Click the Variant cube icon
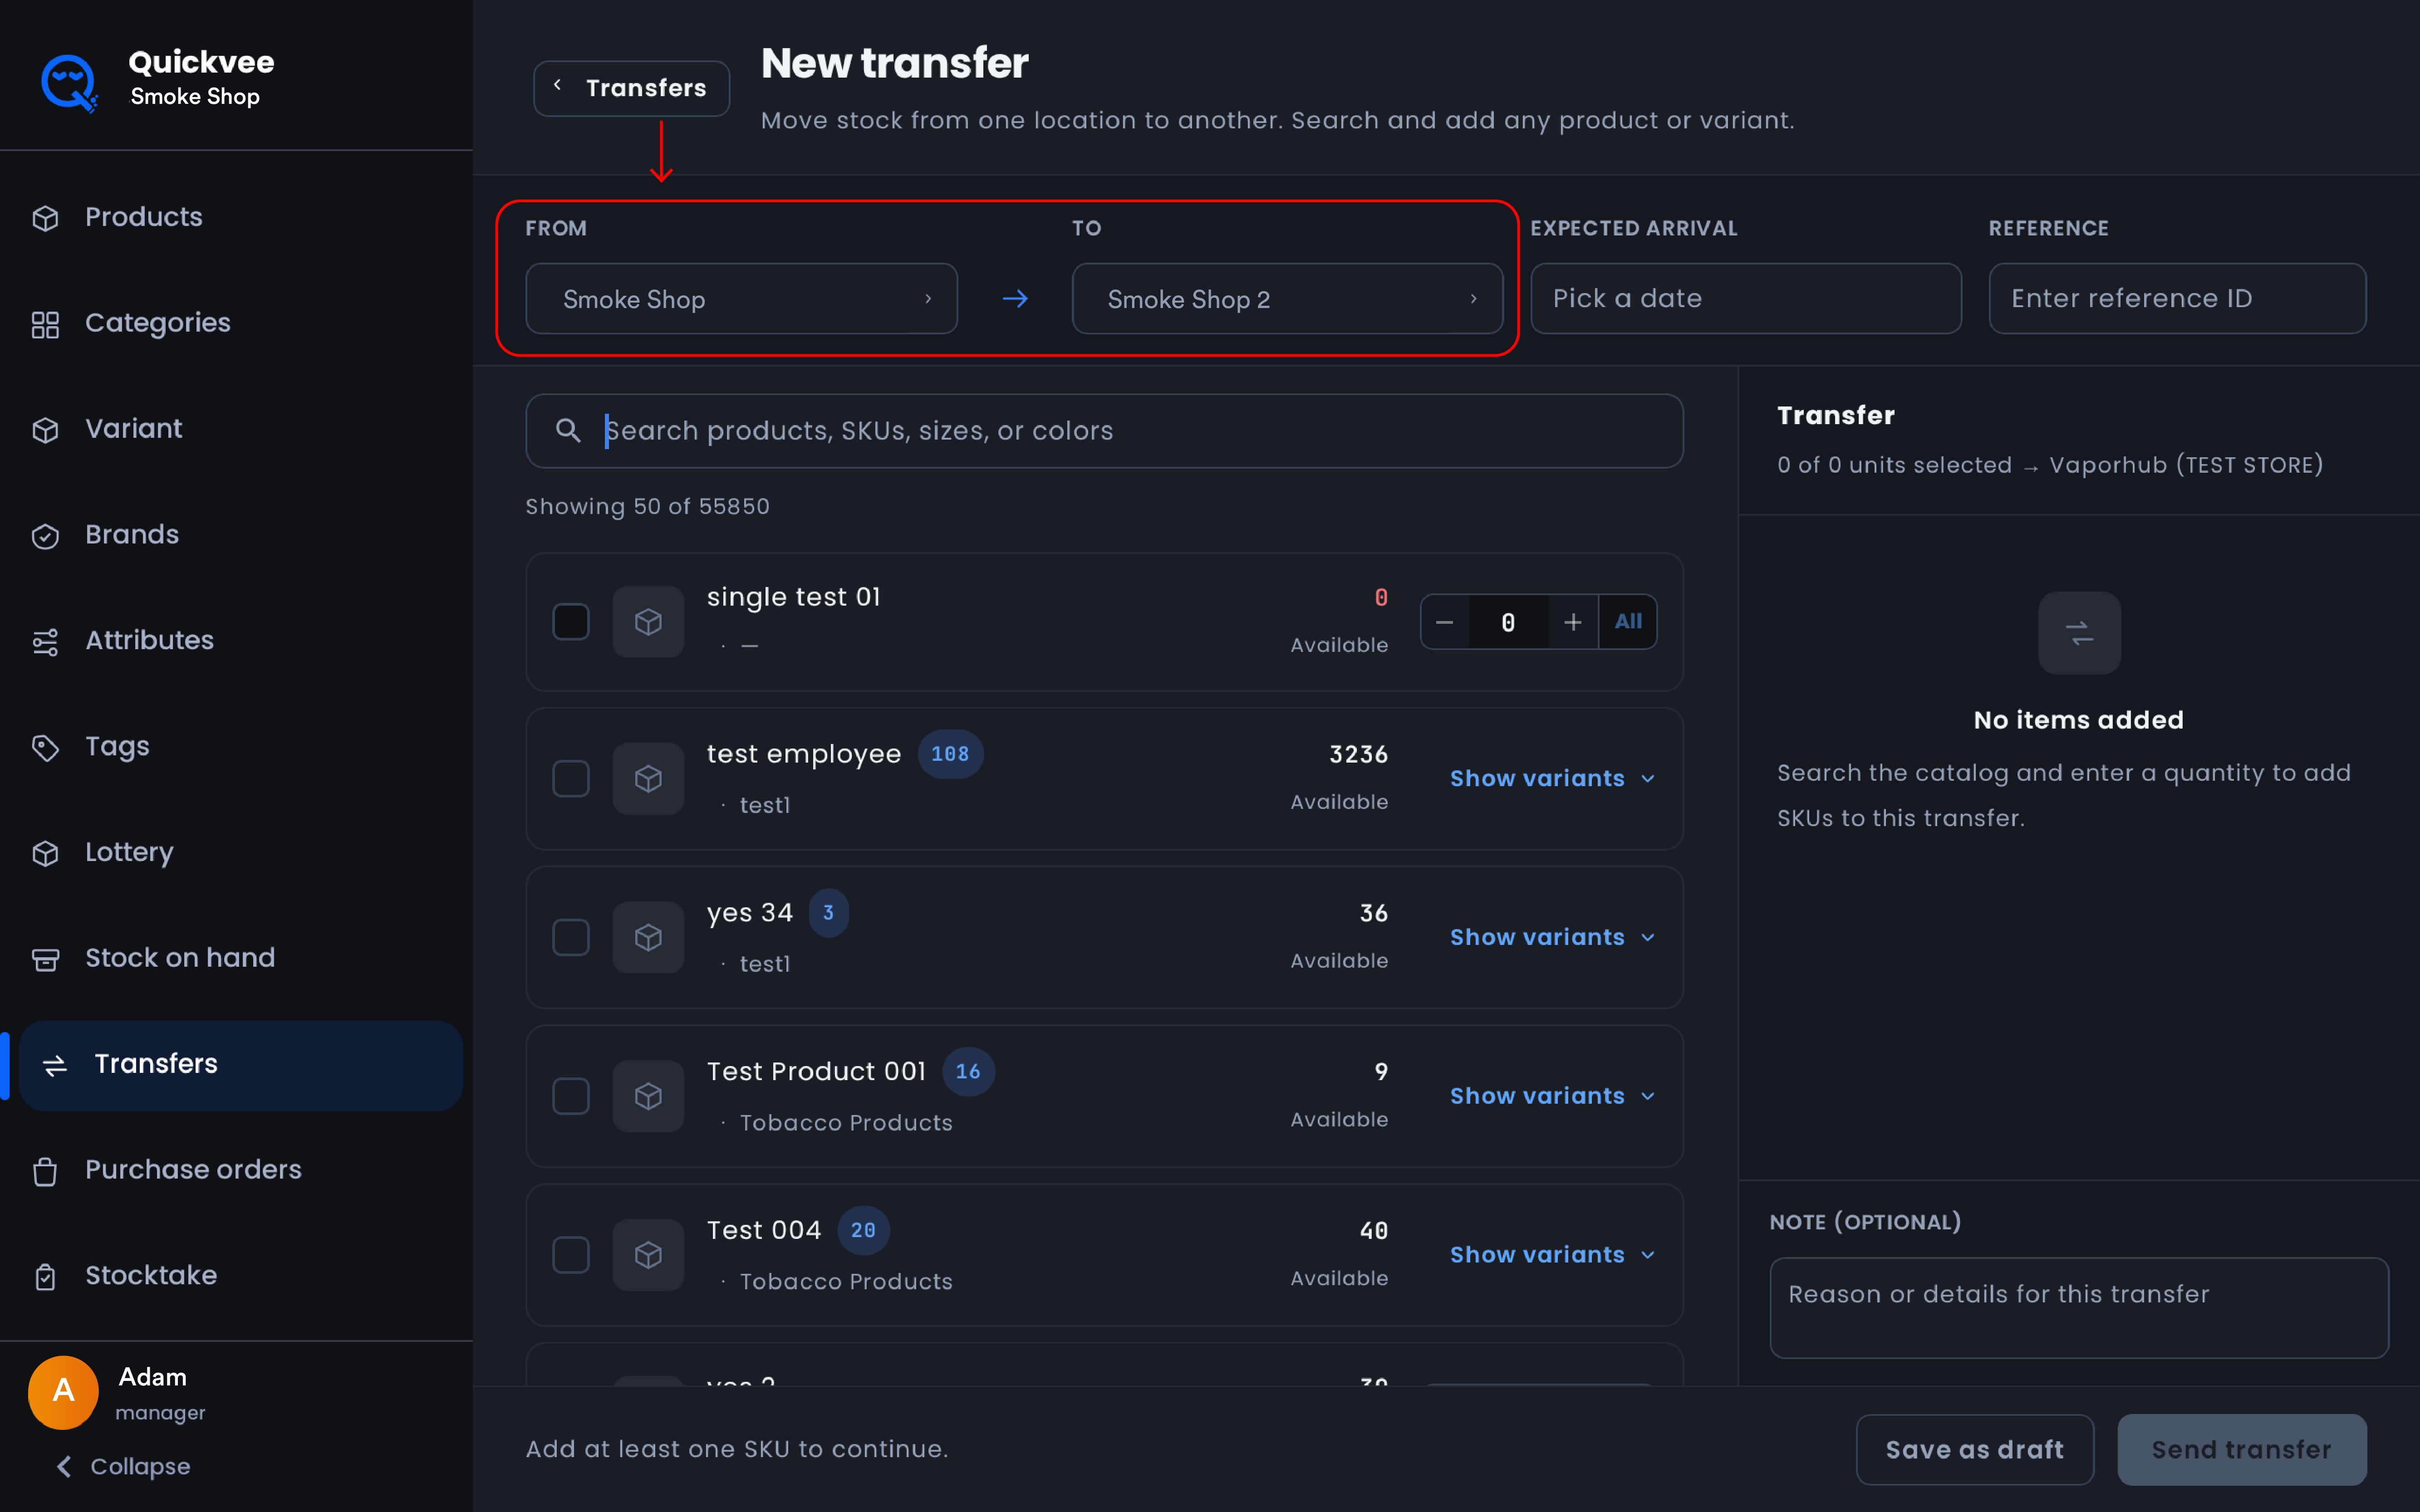 point(45,430)
